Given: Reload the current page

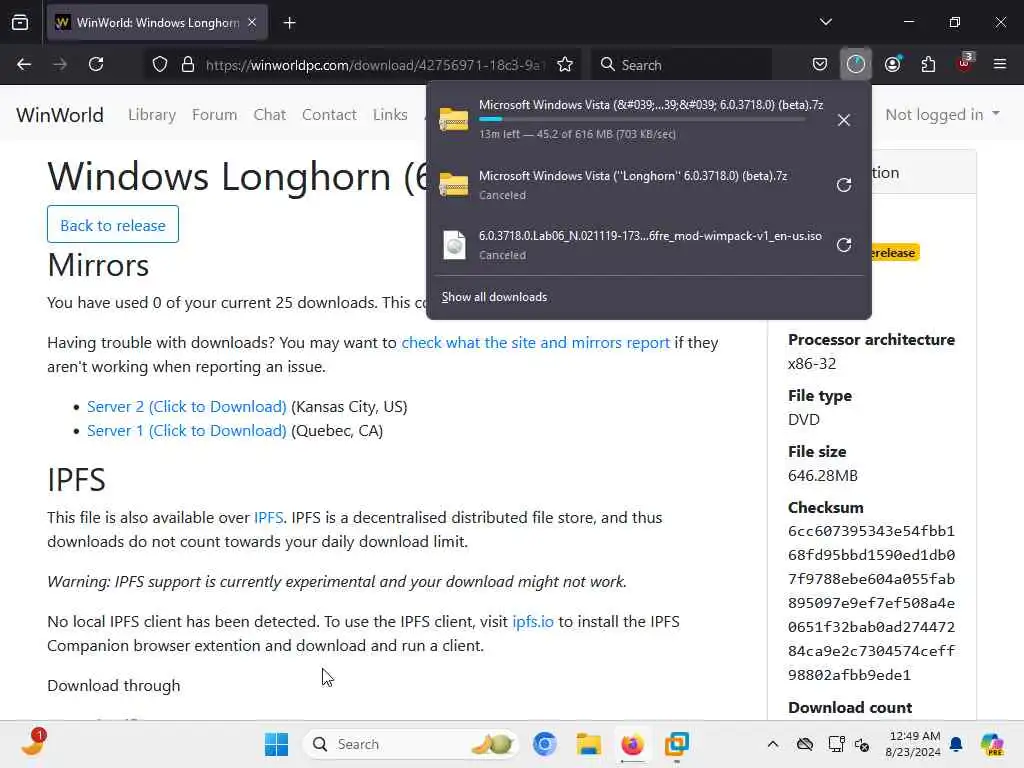Looking at the screenshot, I should tap(96, 65).
